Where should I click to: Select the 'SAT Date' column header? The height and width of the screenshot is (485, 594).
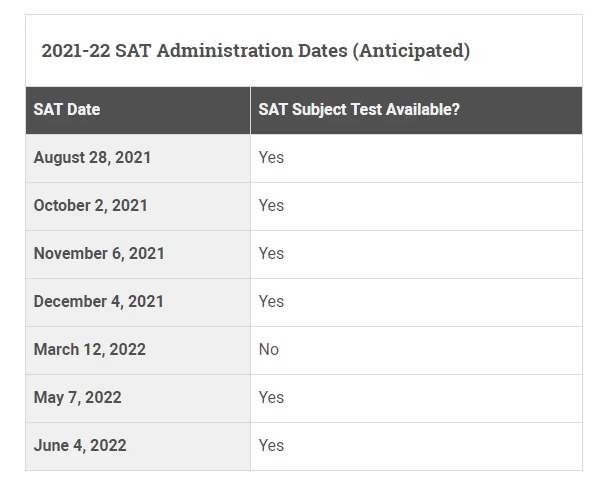[x=138, y=110]
